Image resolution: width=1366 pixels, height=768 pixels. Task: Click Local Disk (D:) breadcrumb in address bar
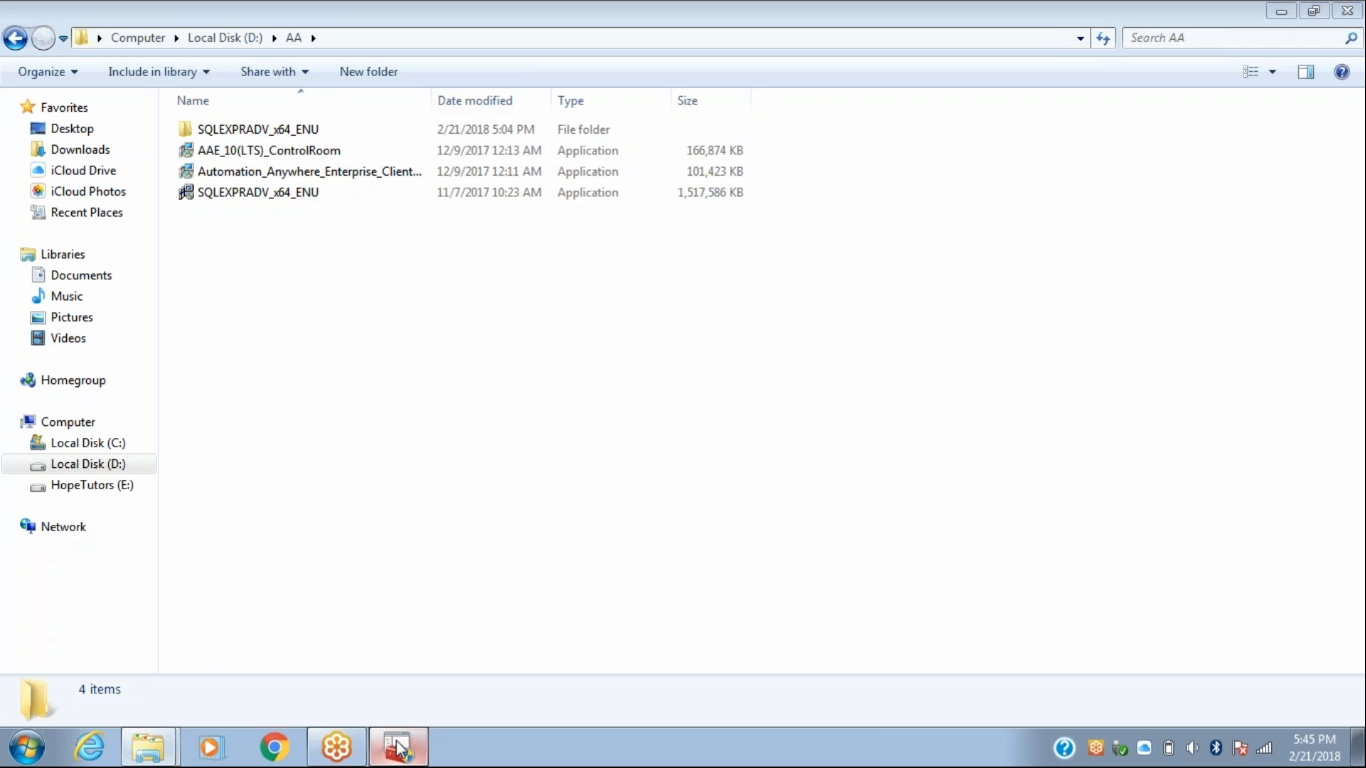pos(225,38)
